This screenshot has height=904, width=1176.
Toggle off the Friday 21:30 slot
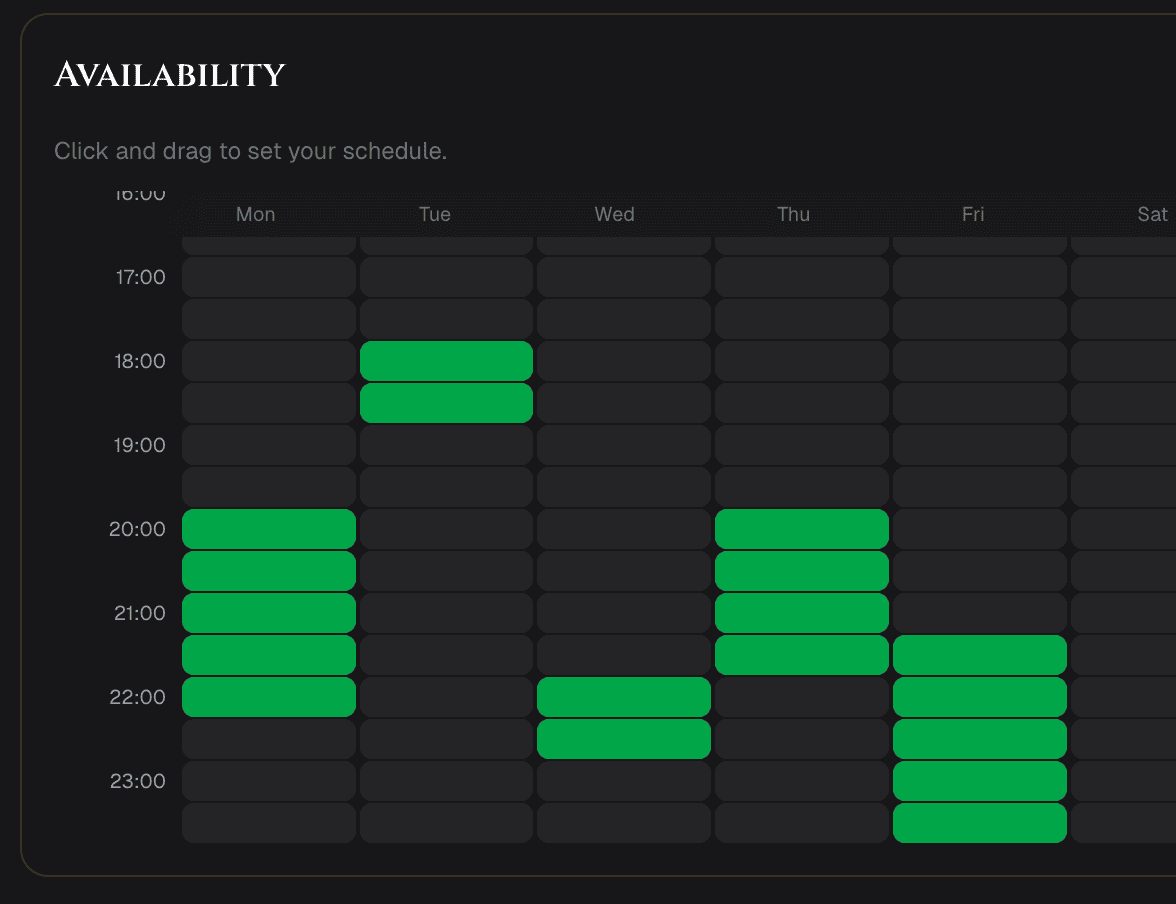[980, 655]
